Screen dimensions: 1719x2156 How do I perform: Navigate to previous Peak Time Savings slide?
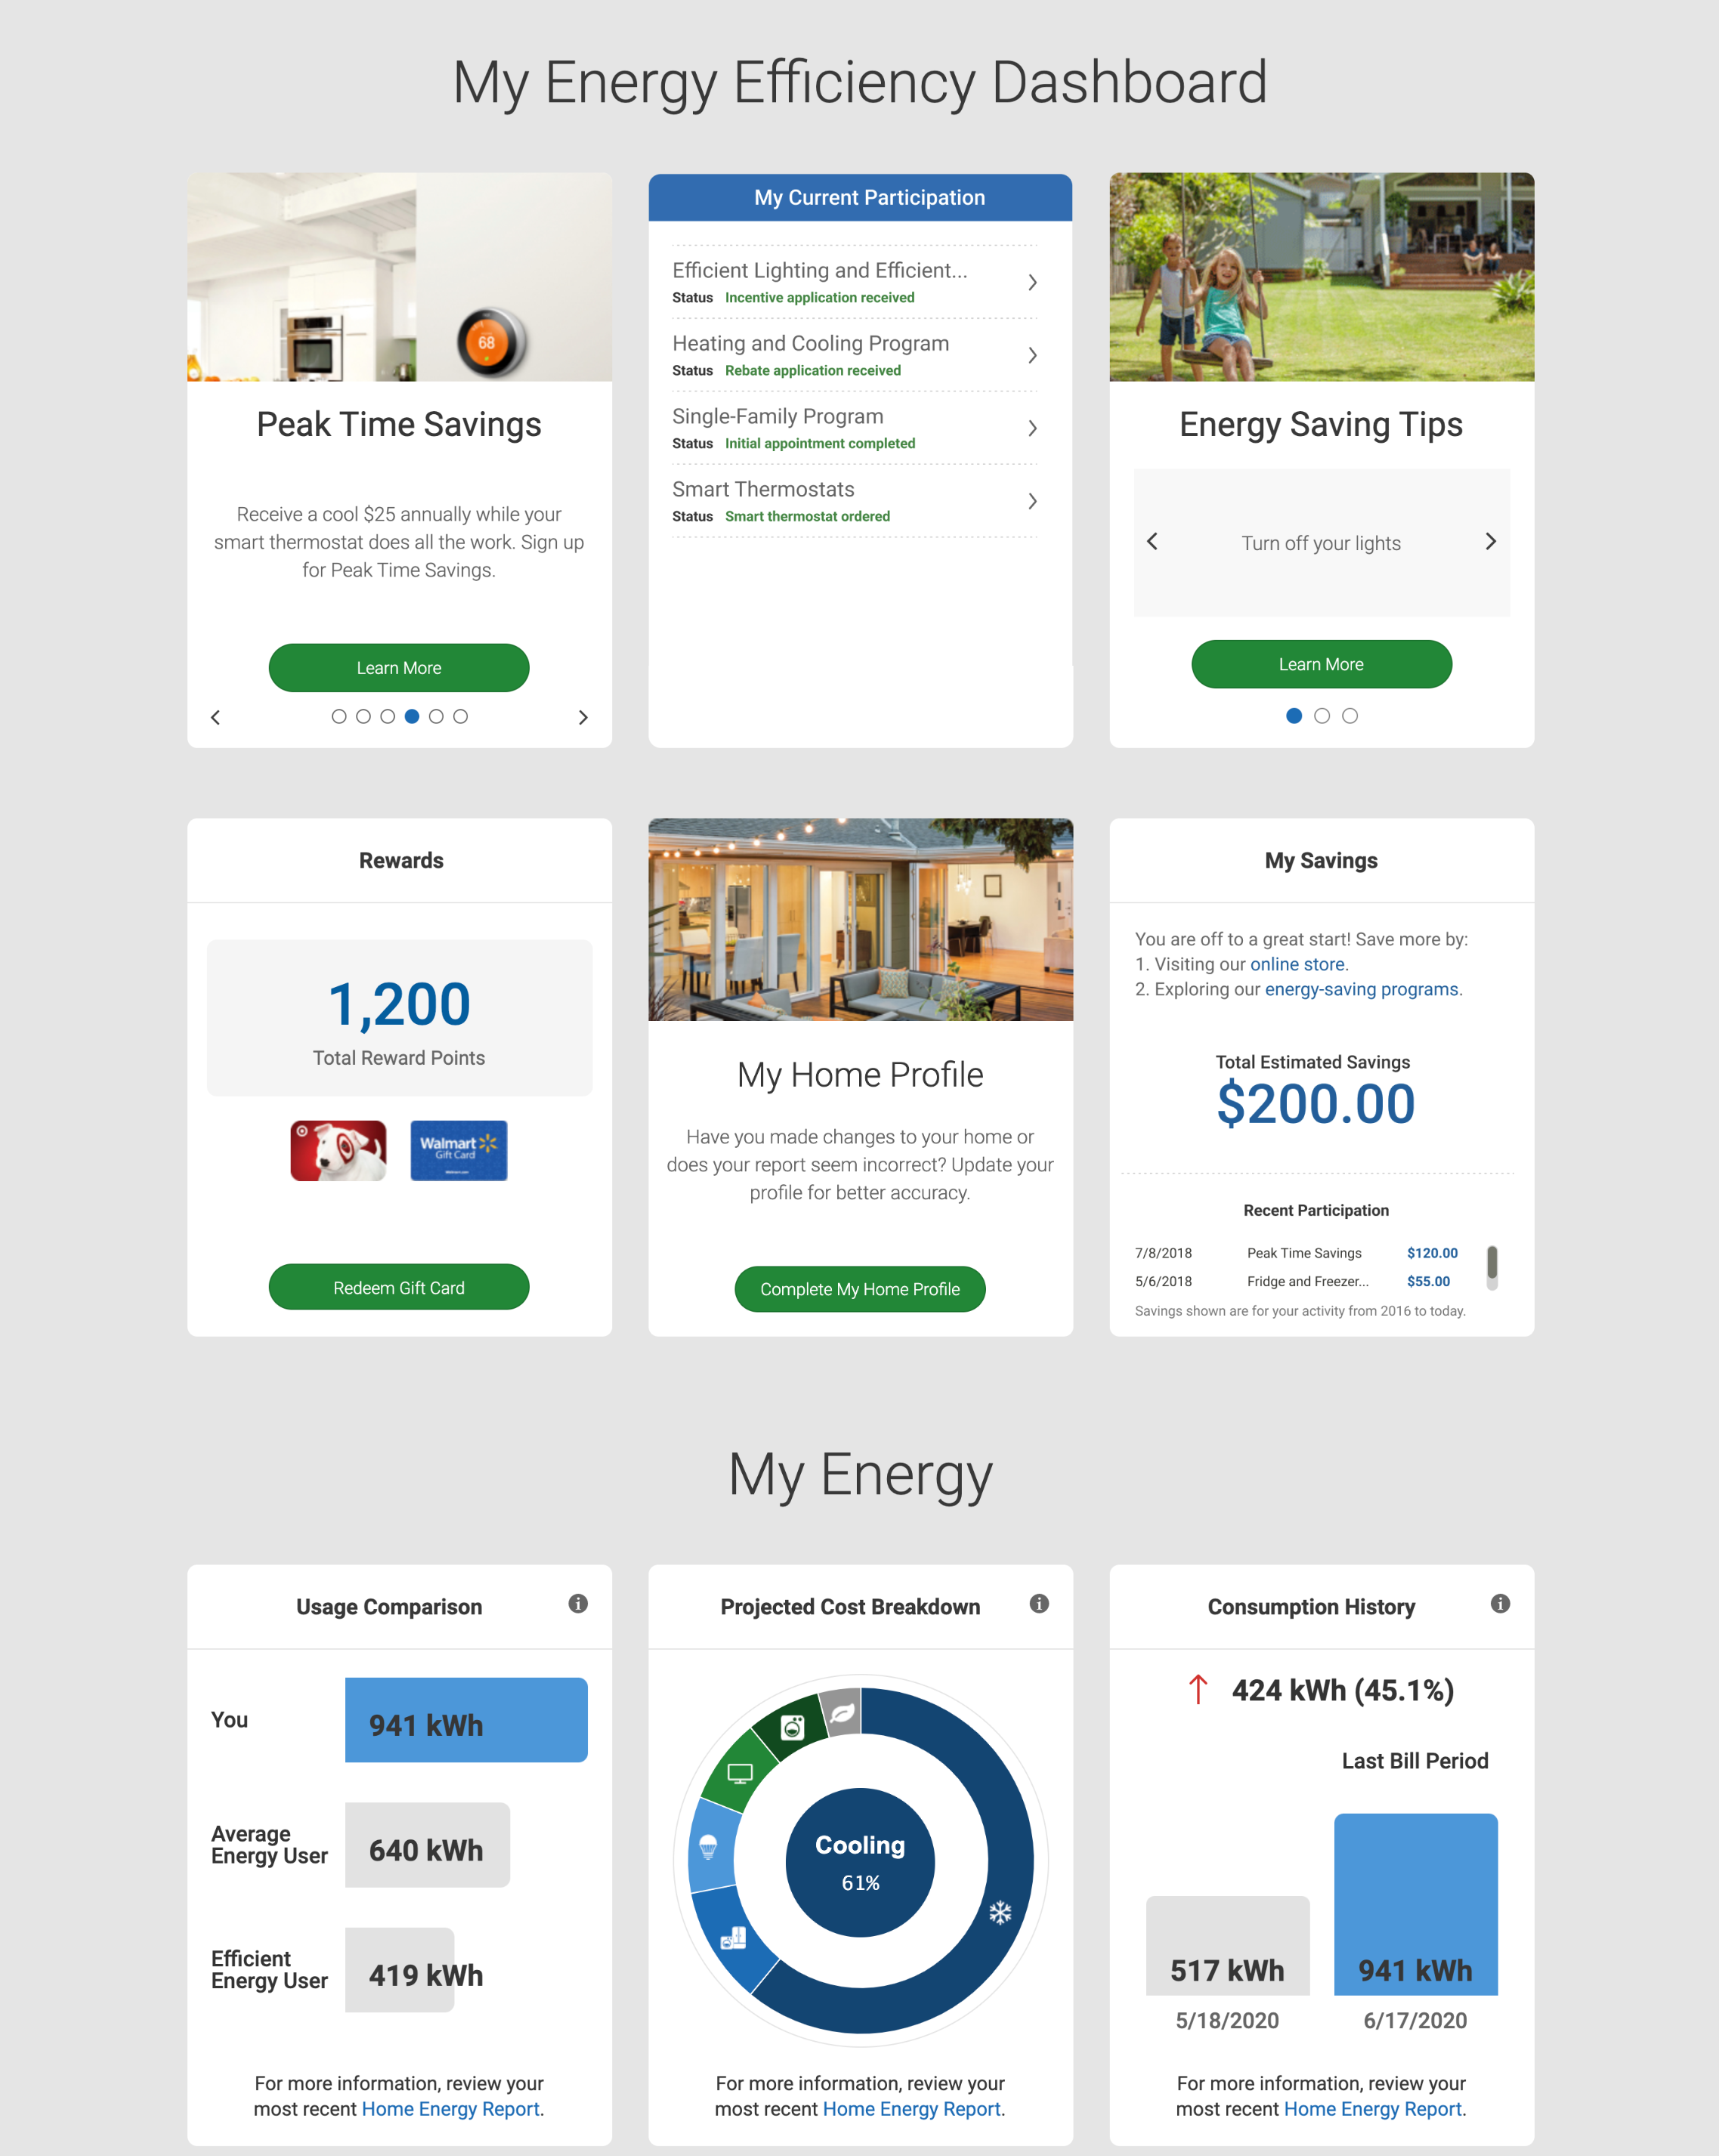tap(214, 716)
